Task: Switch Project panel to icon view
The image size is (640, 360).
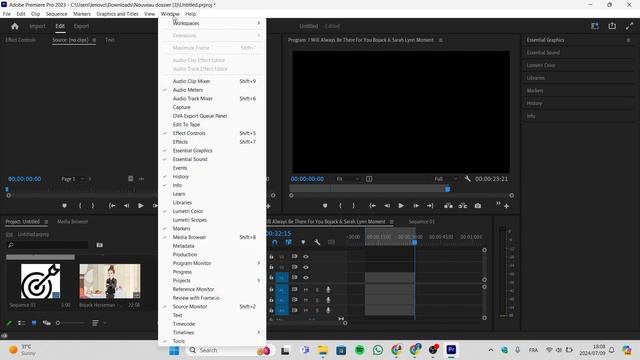Action: tap(34, 323)
